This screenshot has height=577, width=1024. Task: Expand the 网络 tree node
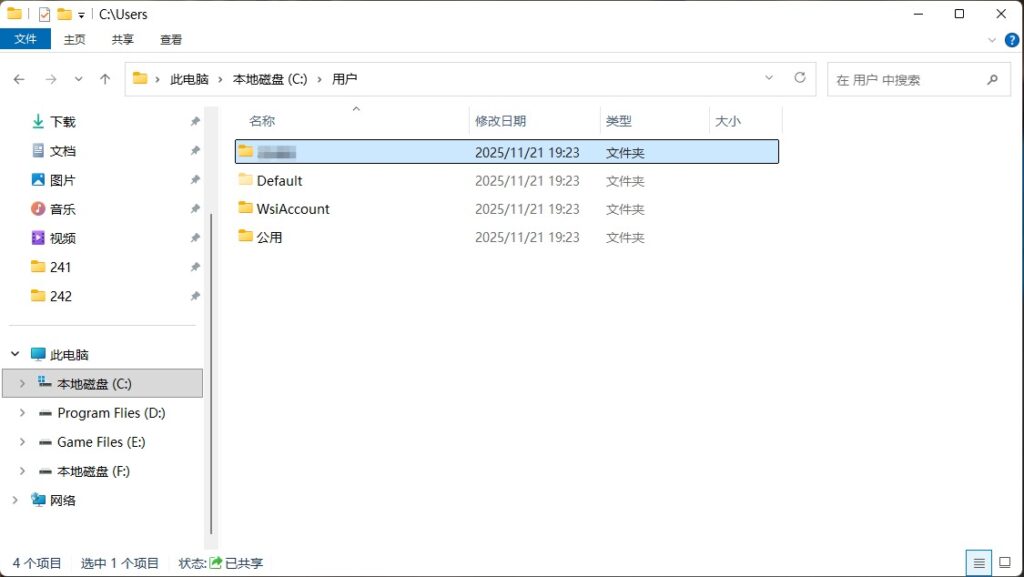coord(15,500)
